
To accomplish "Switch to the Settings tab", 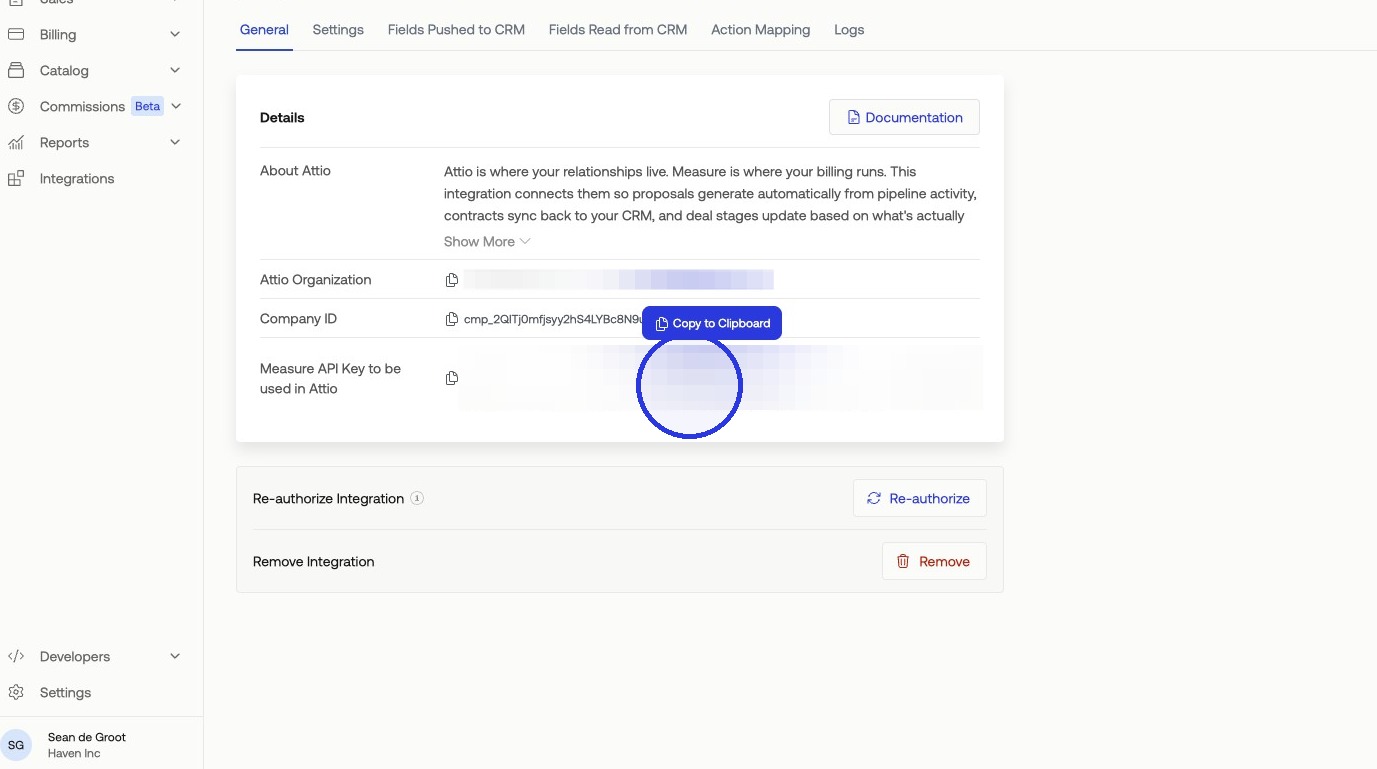I will click(338, 30).
